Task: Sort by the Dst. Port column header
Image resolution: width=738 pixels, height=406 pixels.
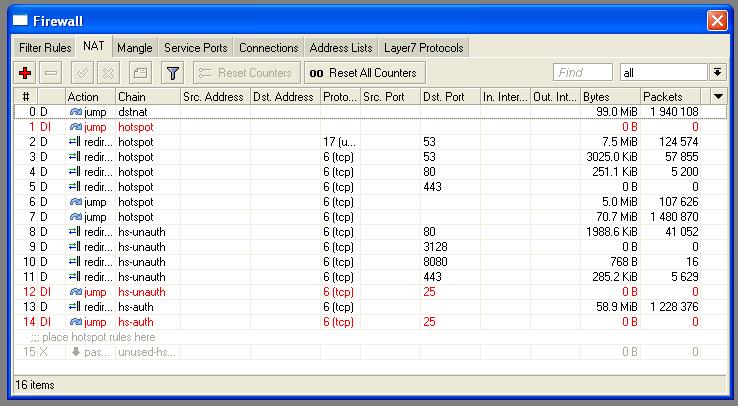Action: [450, 96]
